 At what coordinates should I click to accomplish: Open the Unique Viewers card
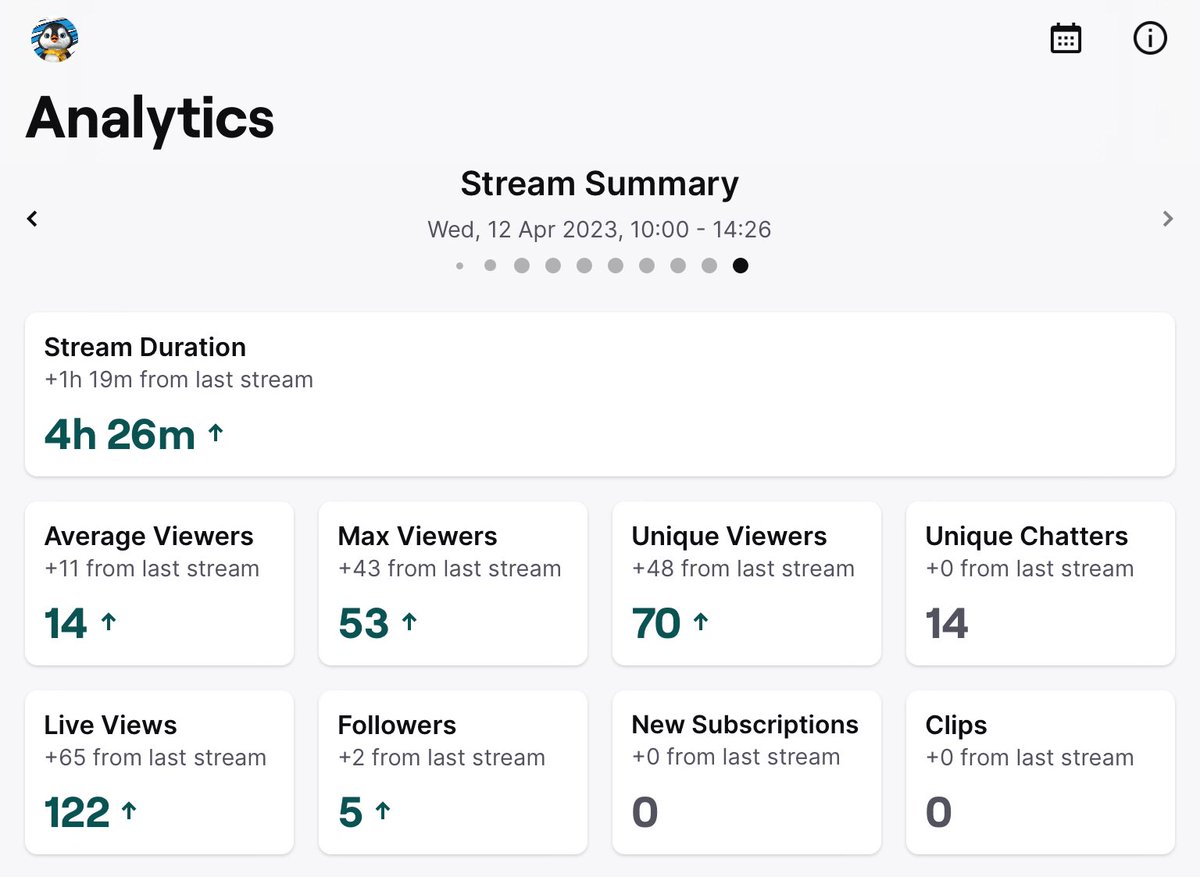747,583
